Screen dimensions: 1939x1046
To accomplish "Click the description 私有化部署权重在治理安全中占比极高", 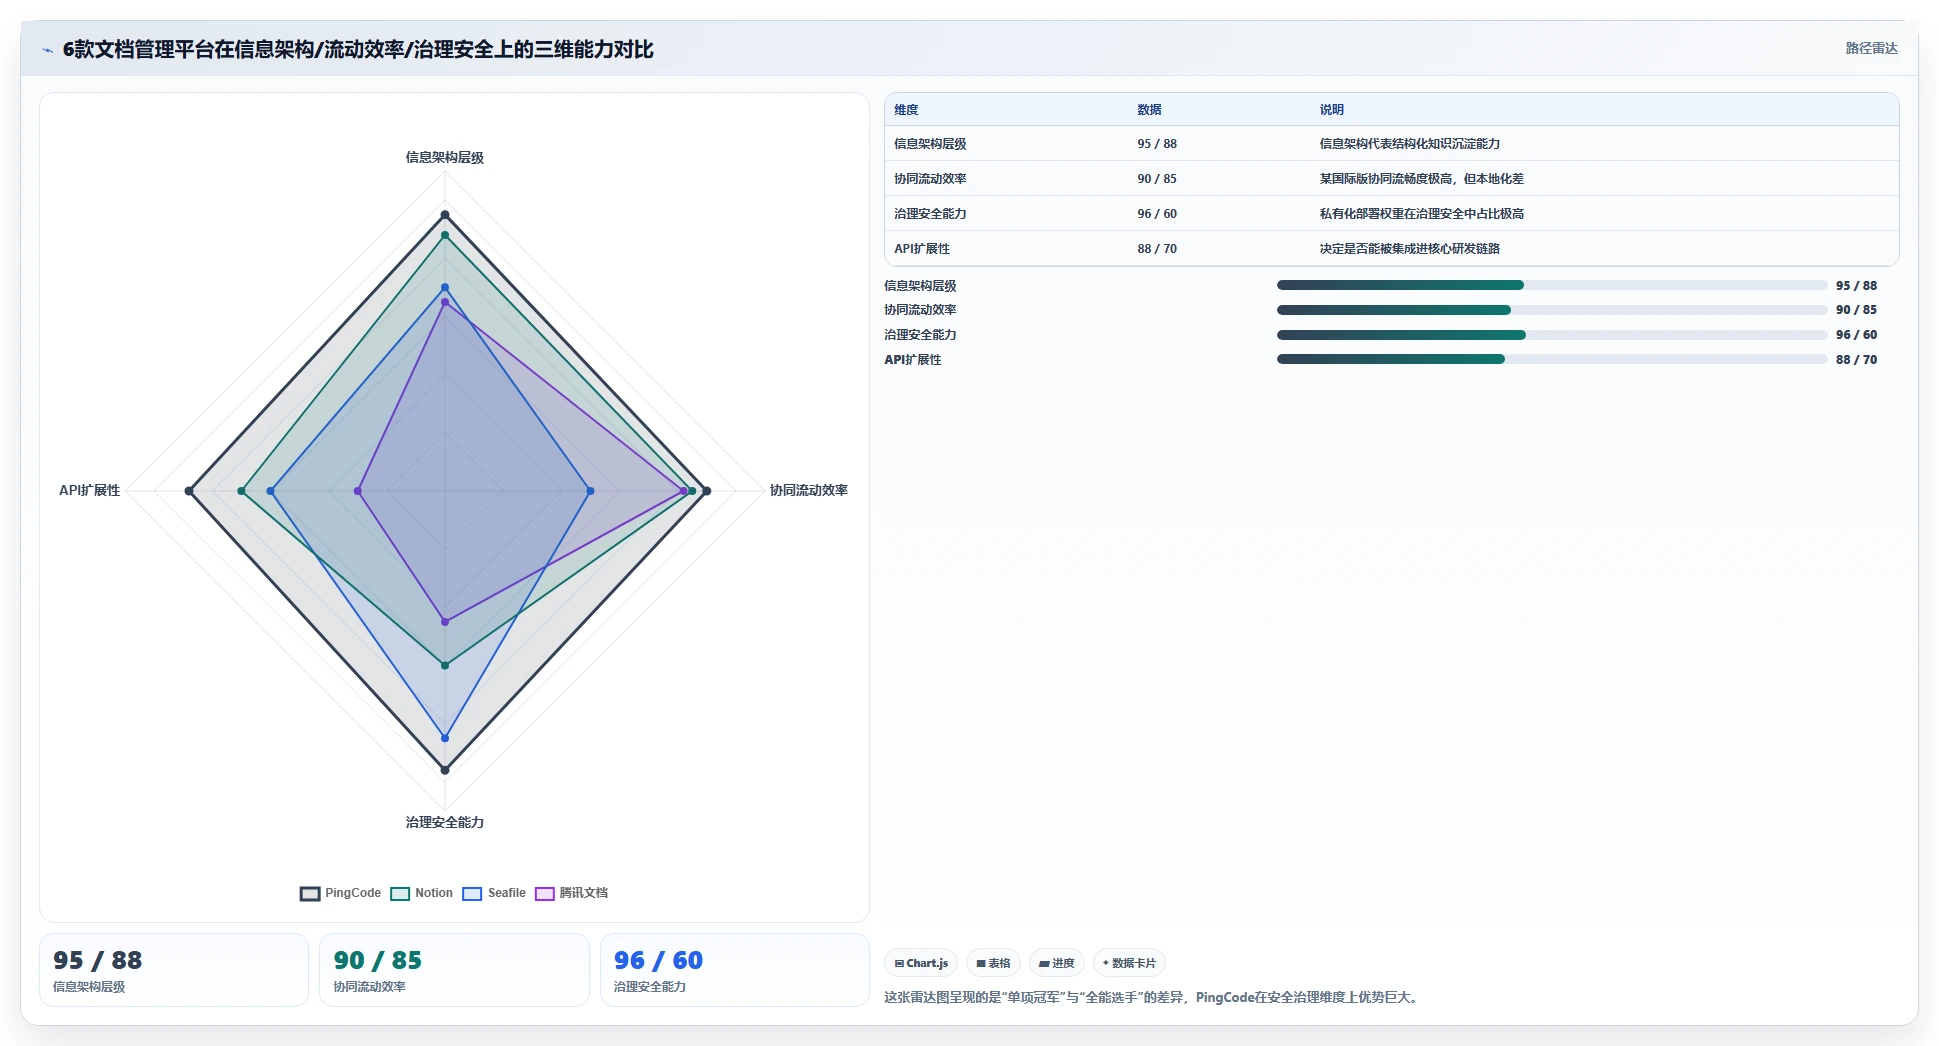I will coord(1421,214).
